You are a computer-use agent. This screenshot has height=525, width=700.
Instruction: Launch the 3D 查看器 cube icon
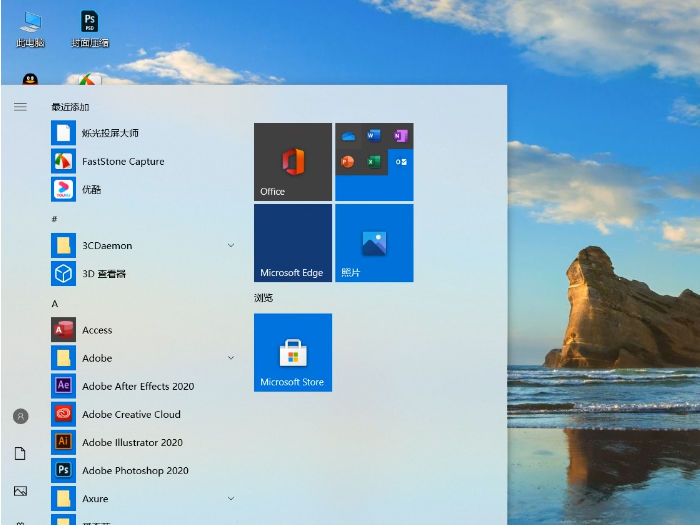click(x=63, y=274)
